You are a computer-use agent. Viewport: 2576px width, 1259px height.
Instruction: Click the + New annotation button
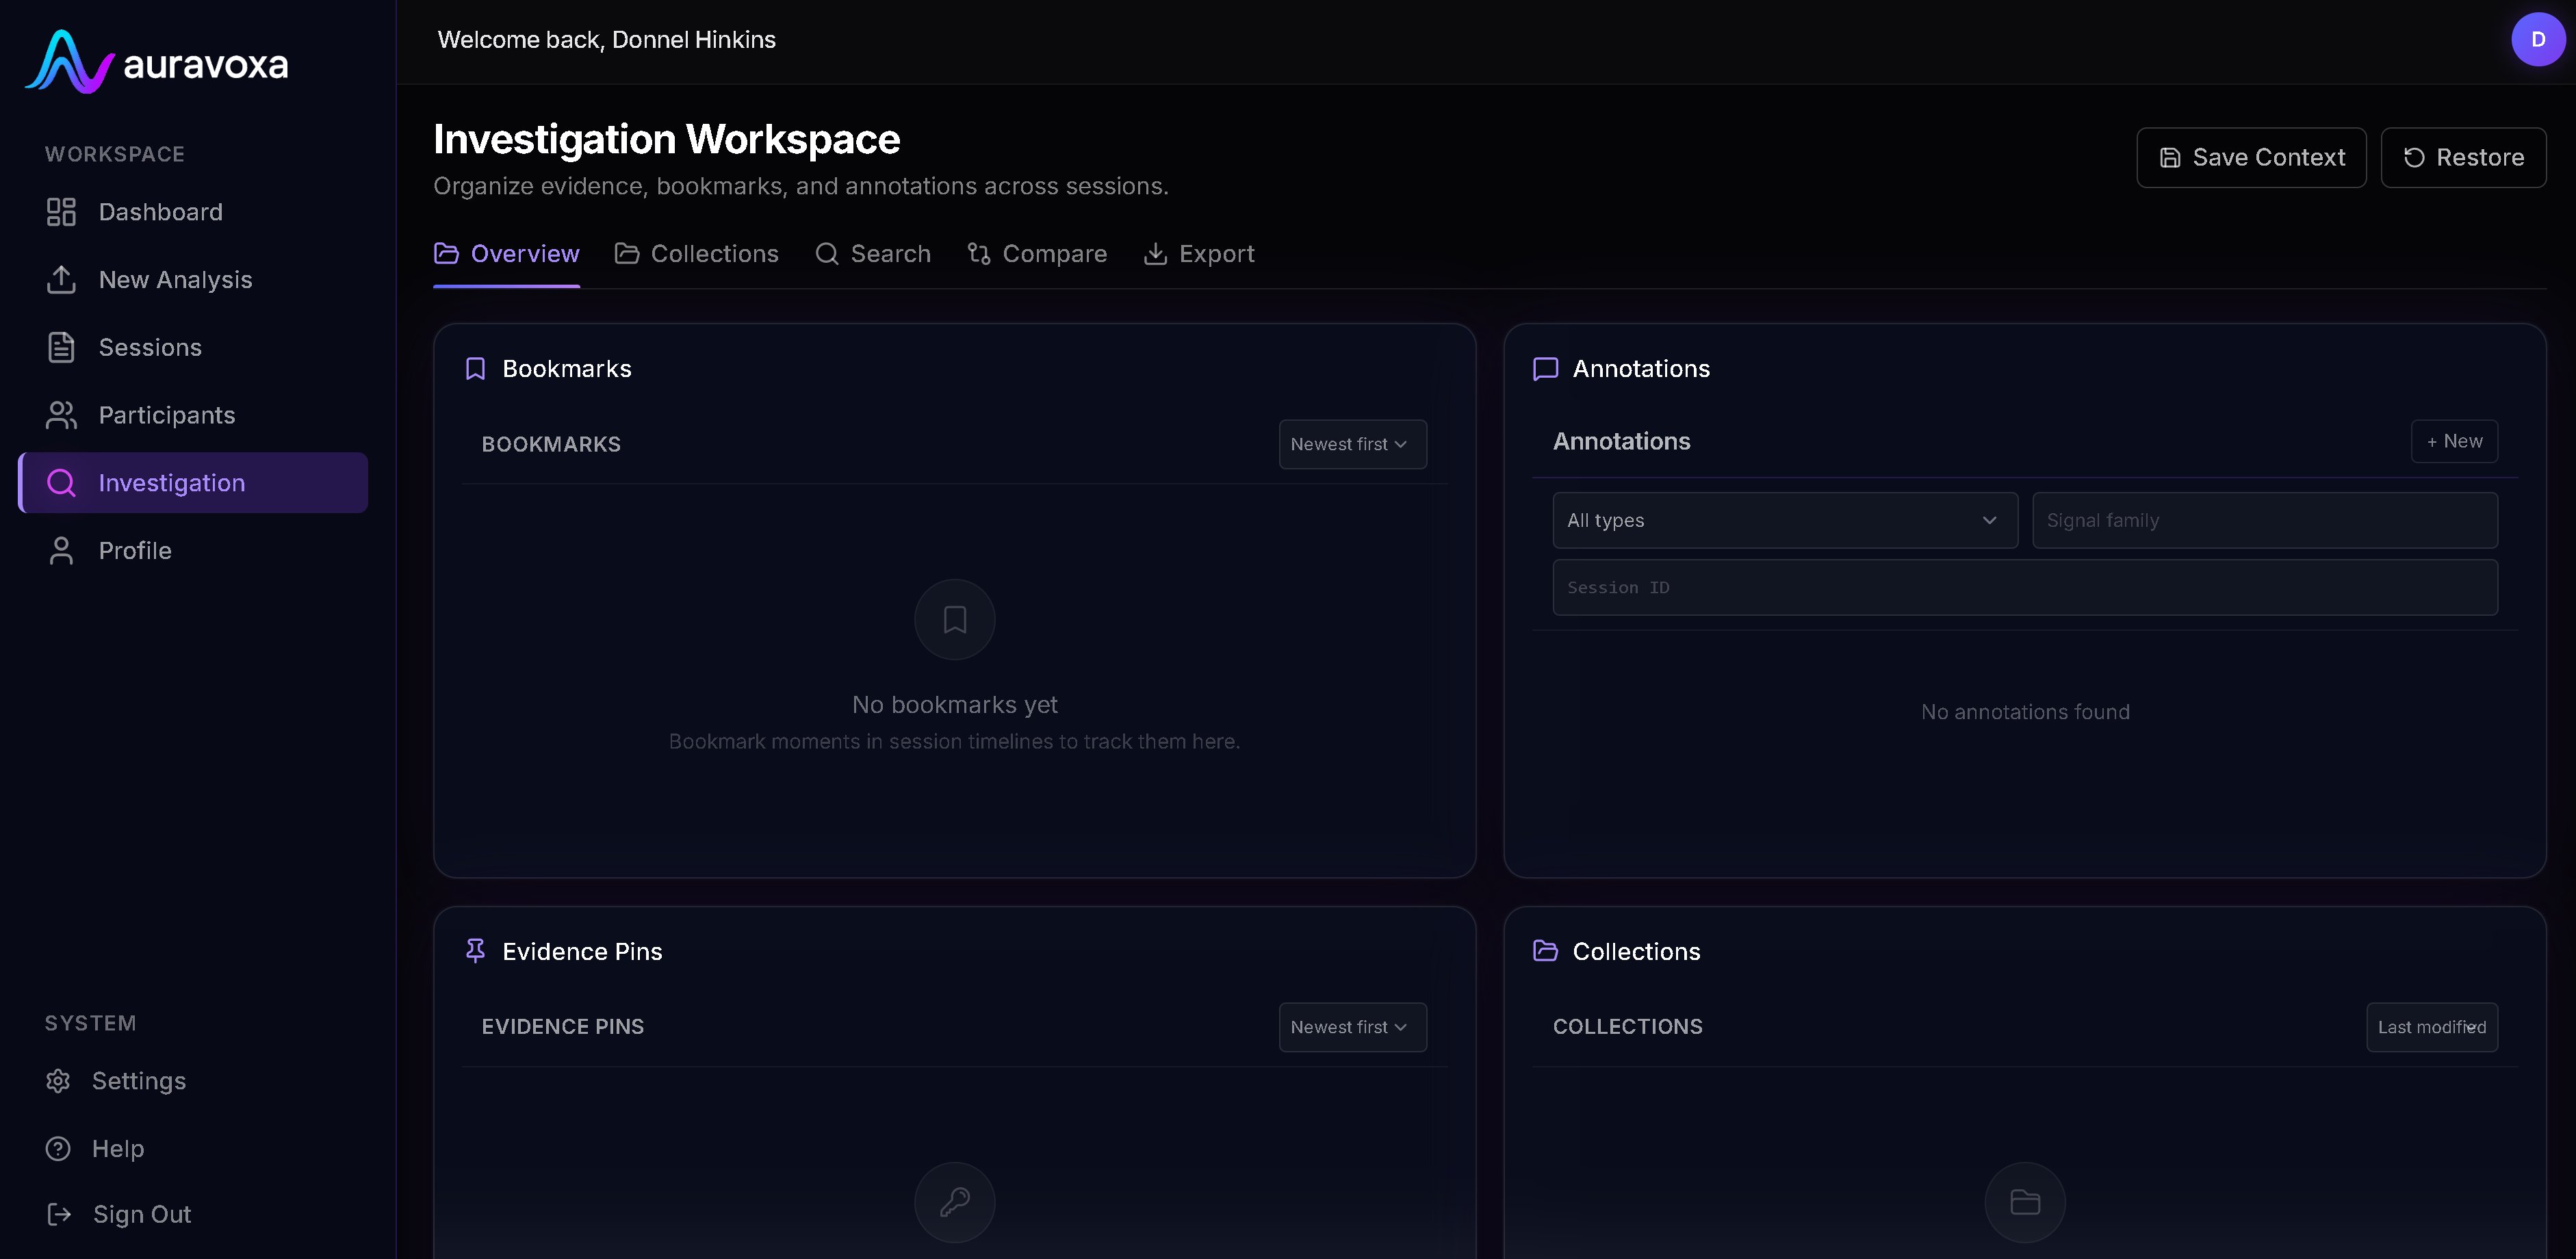tap(2454, 441)
